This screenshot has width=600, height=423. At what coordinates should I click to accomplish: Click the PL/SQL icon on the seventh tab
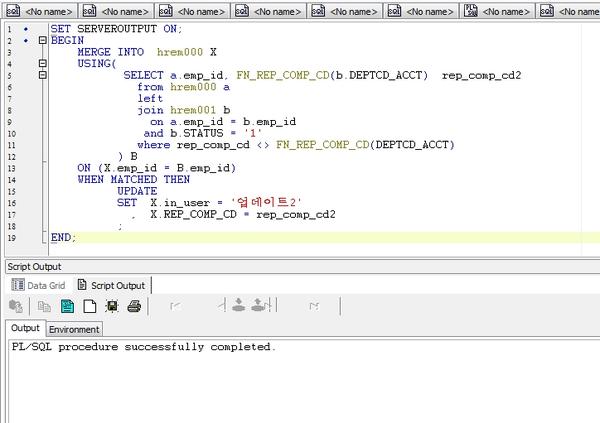coord(470,11)
